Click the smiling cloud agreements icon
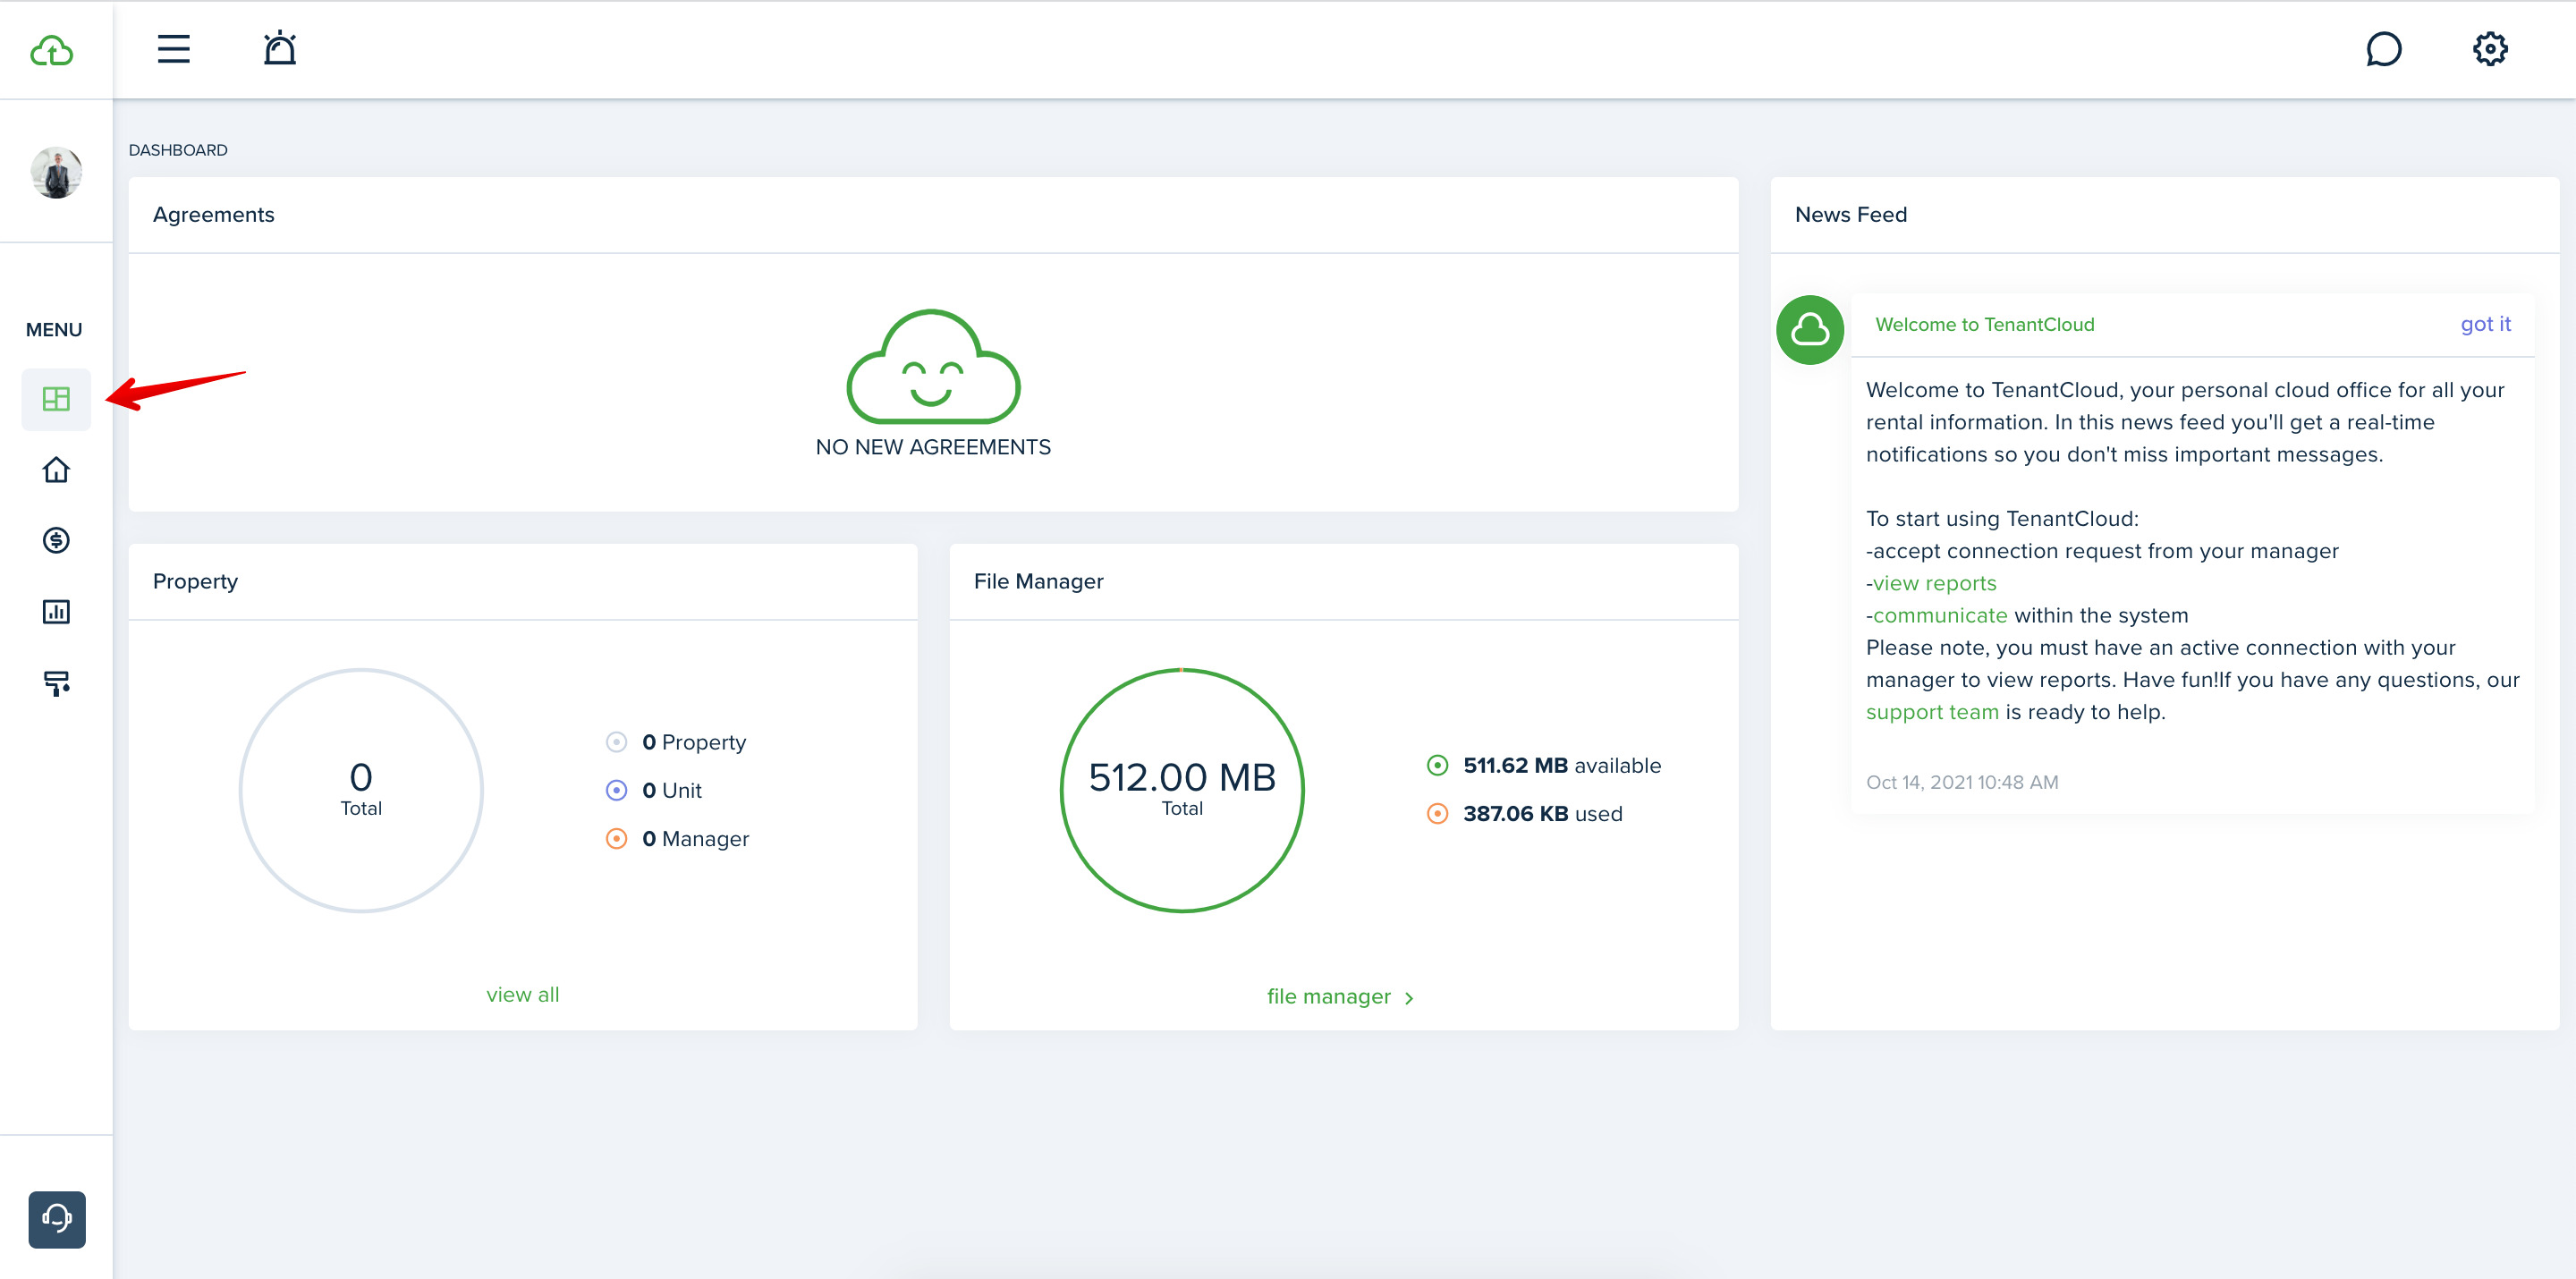 933,367
